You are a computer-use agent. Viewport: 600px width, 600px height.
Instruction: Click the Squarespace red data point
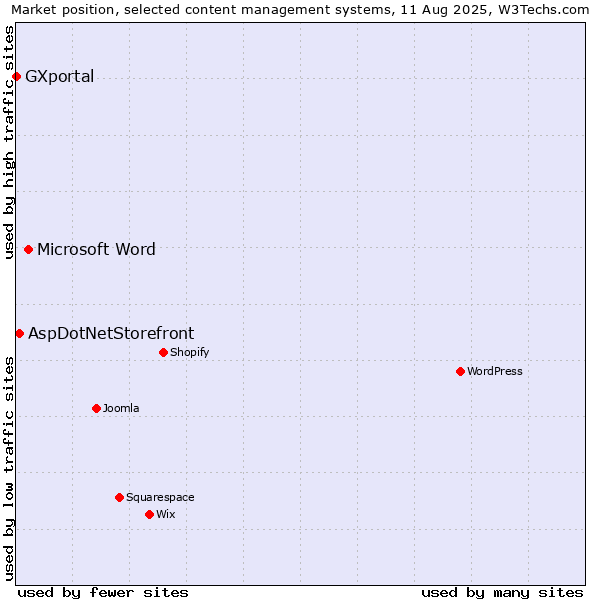[x=119, y=497]
